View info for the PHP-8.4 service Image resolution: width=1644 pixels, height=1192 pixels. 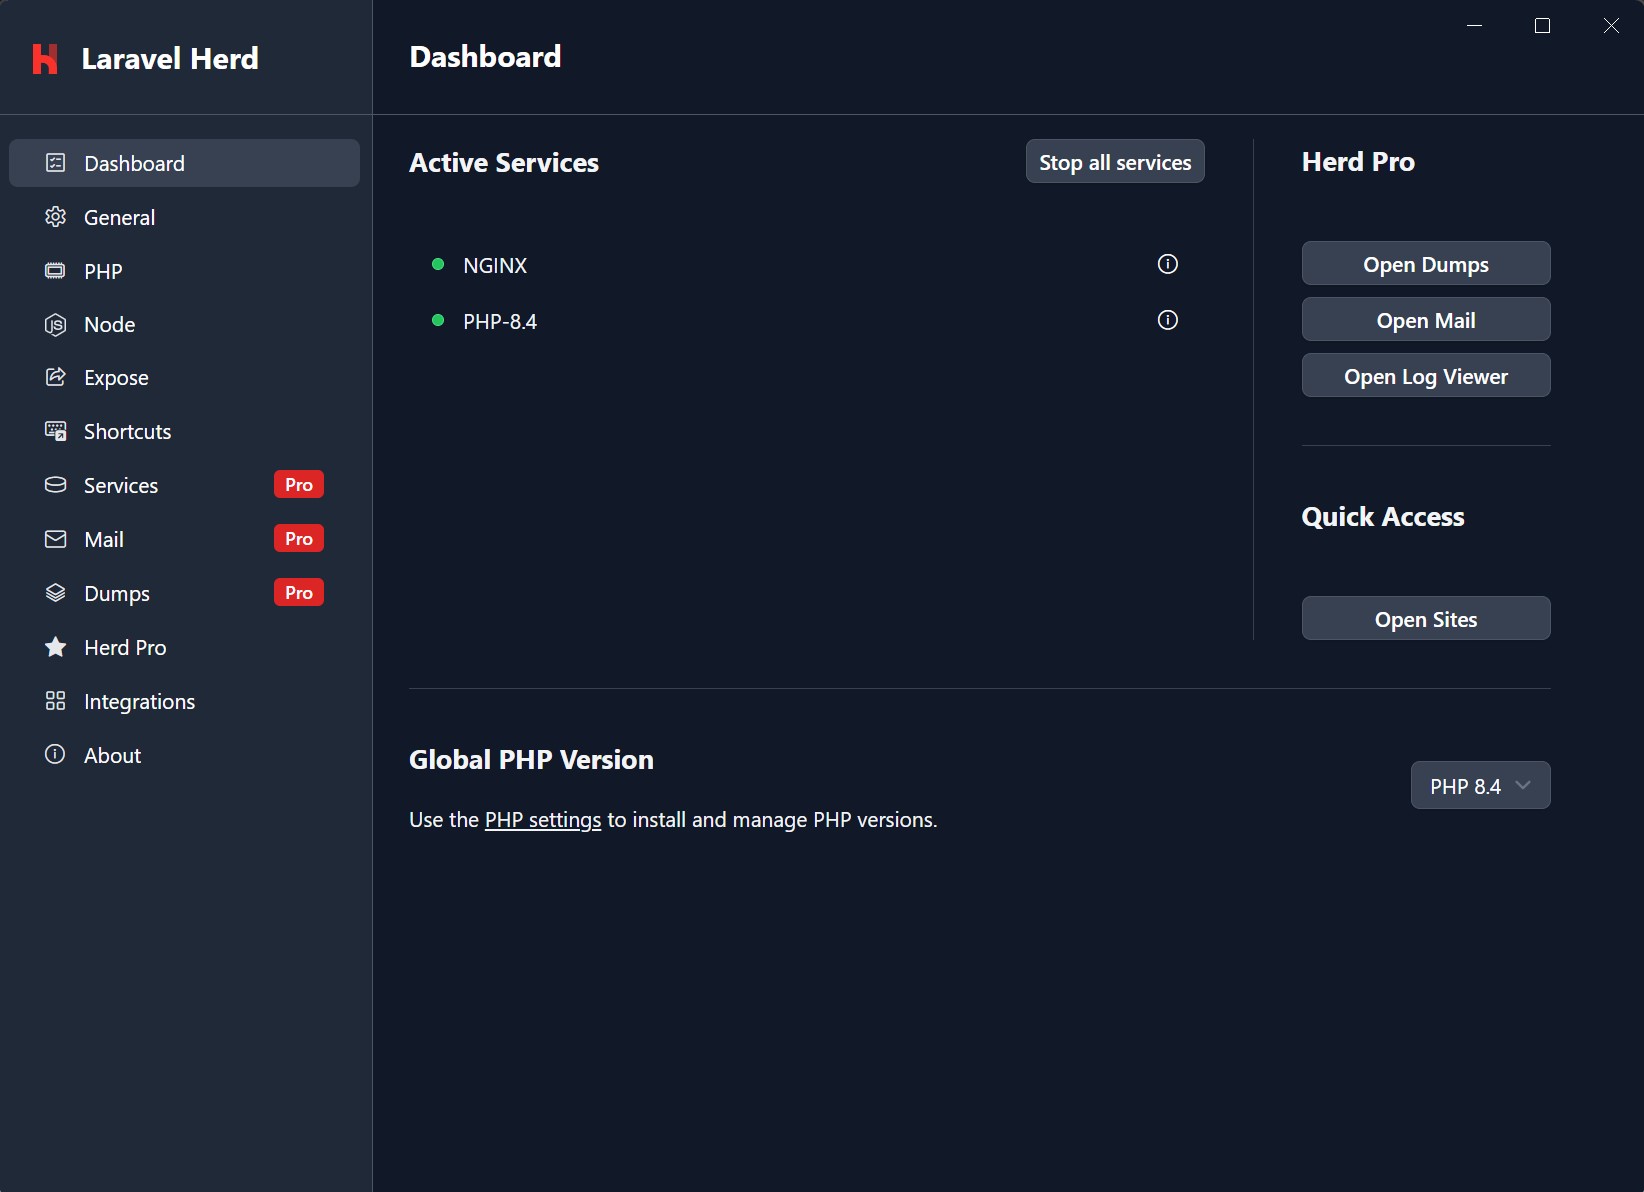(1167, 320)
